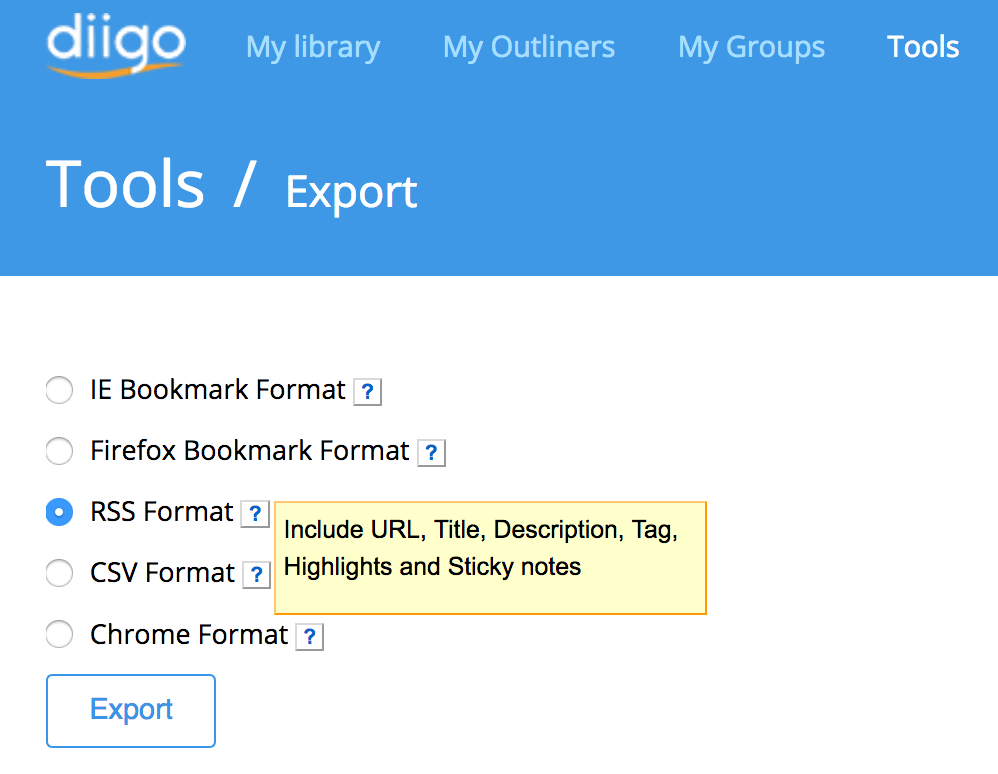The height and width of the screenshot is (774, 998).
Task: Choose the RSS Format radio option
Action: pos(59,512)
